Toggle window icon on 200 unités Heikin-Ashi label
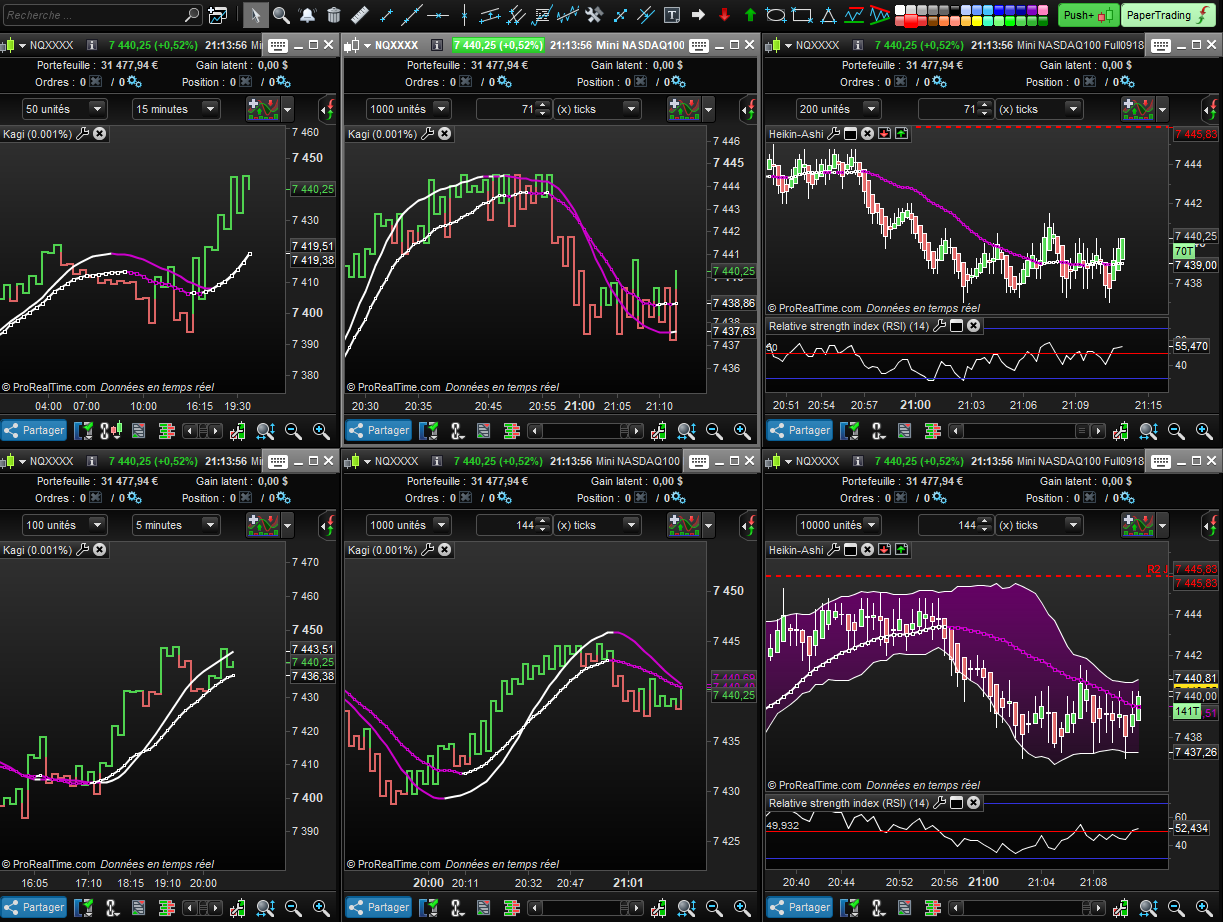 pyautogui.click(x=851, y=134)
